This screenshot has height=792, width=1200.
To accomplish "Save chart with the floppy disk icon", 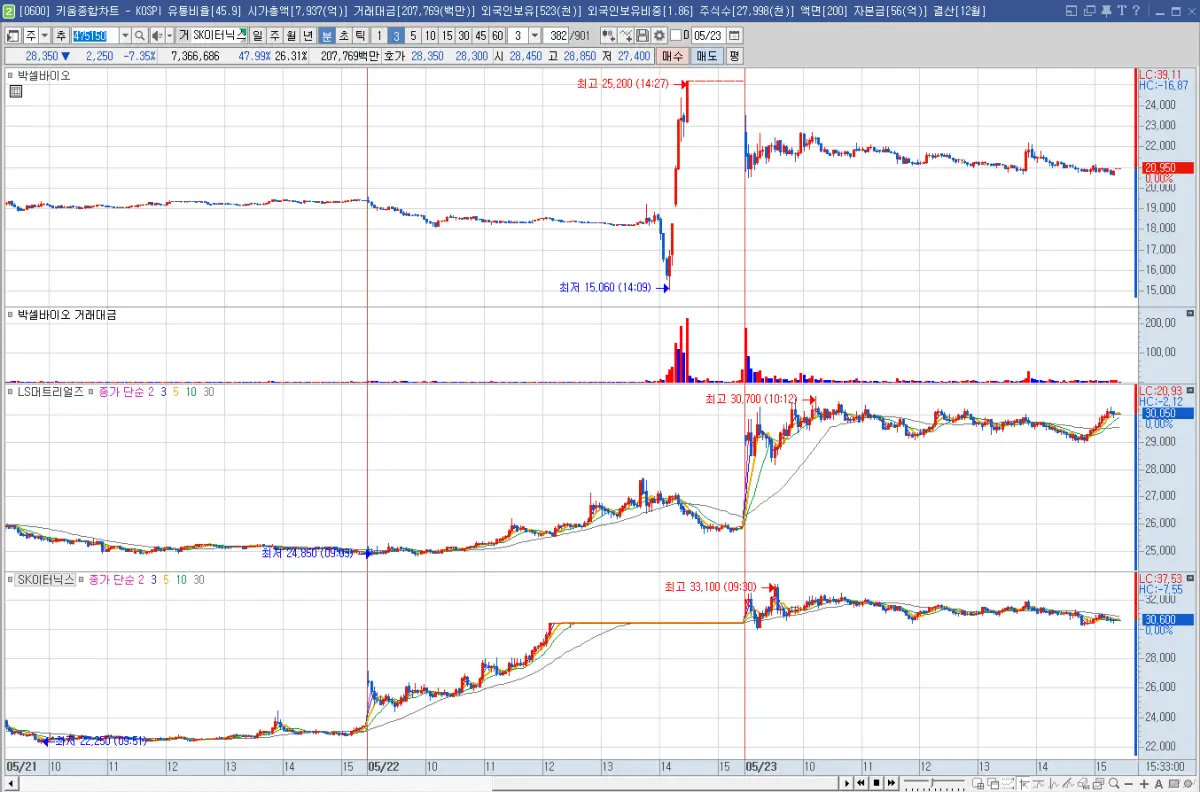I will pos(643,35).
